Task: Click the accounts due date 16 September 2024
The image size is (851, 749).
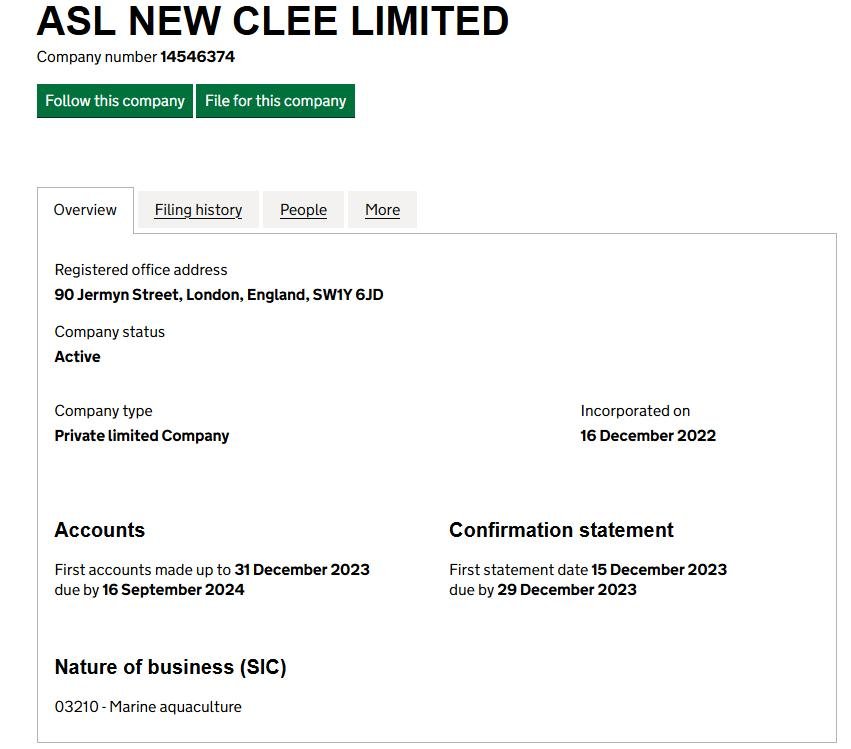Action: [172, 590]
